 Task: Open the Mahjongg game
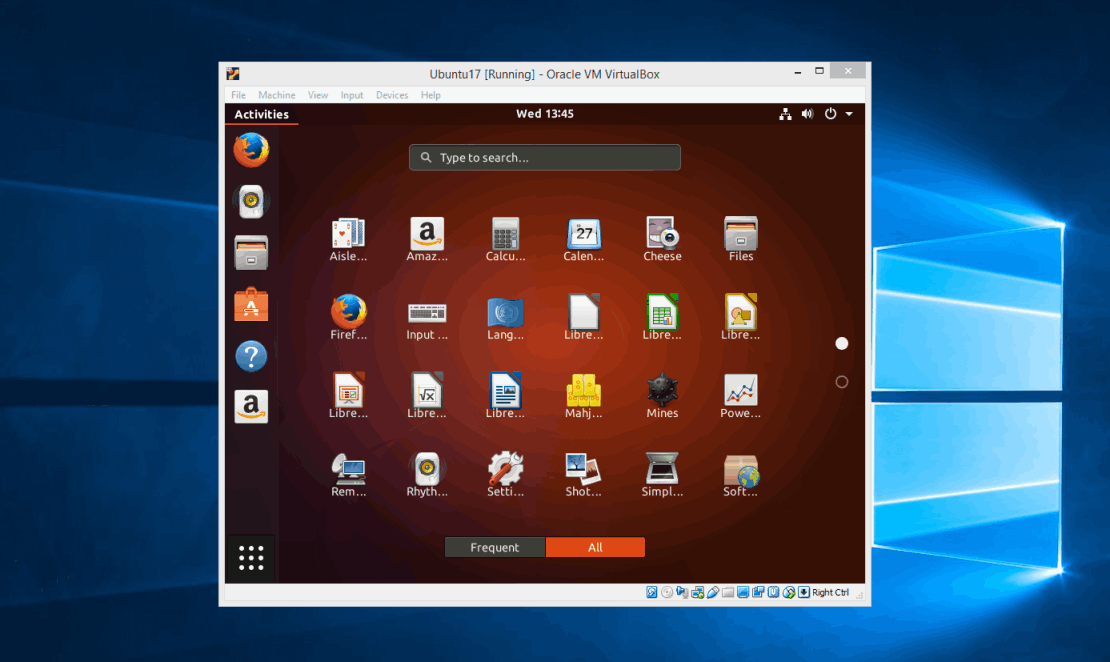583,396
